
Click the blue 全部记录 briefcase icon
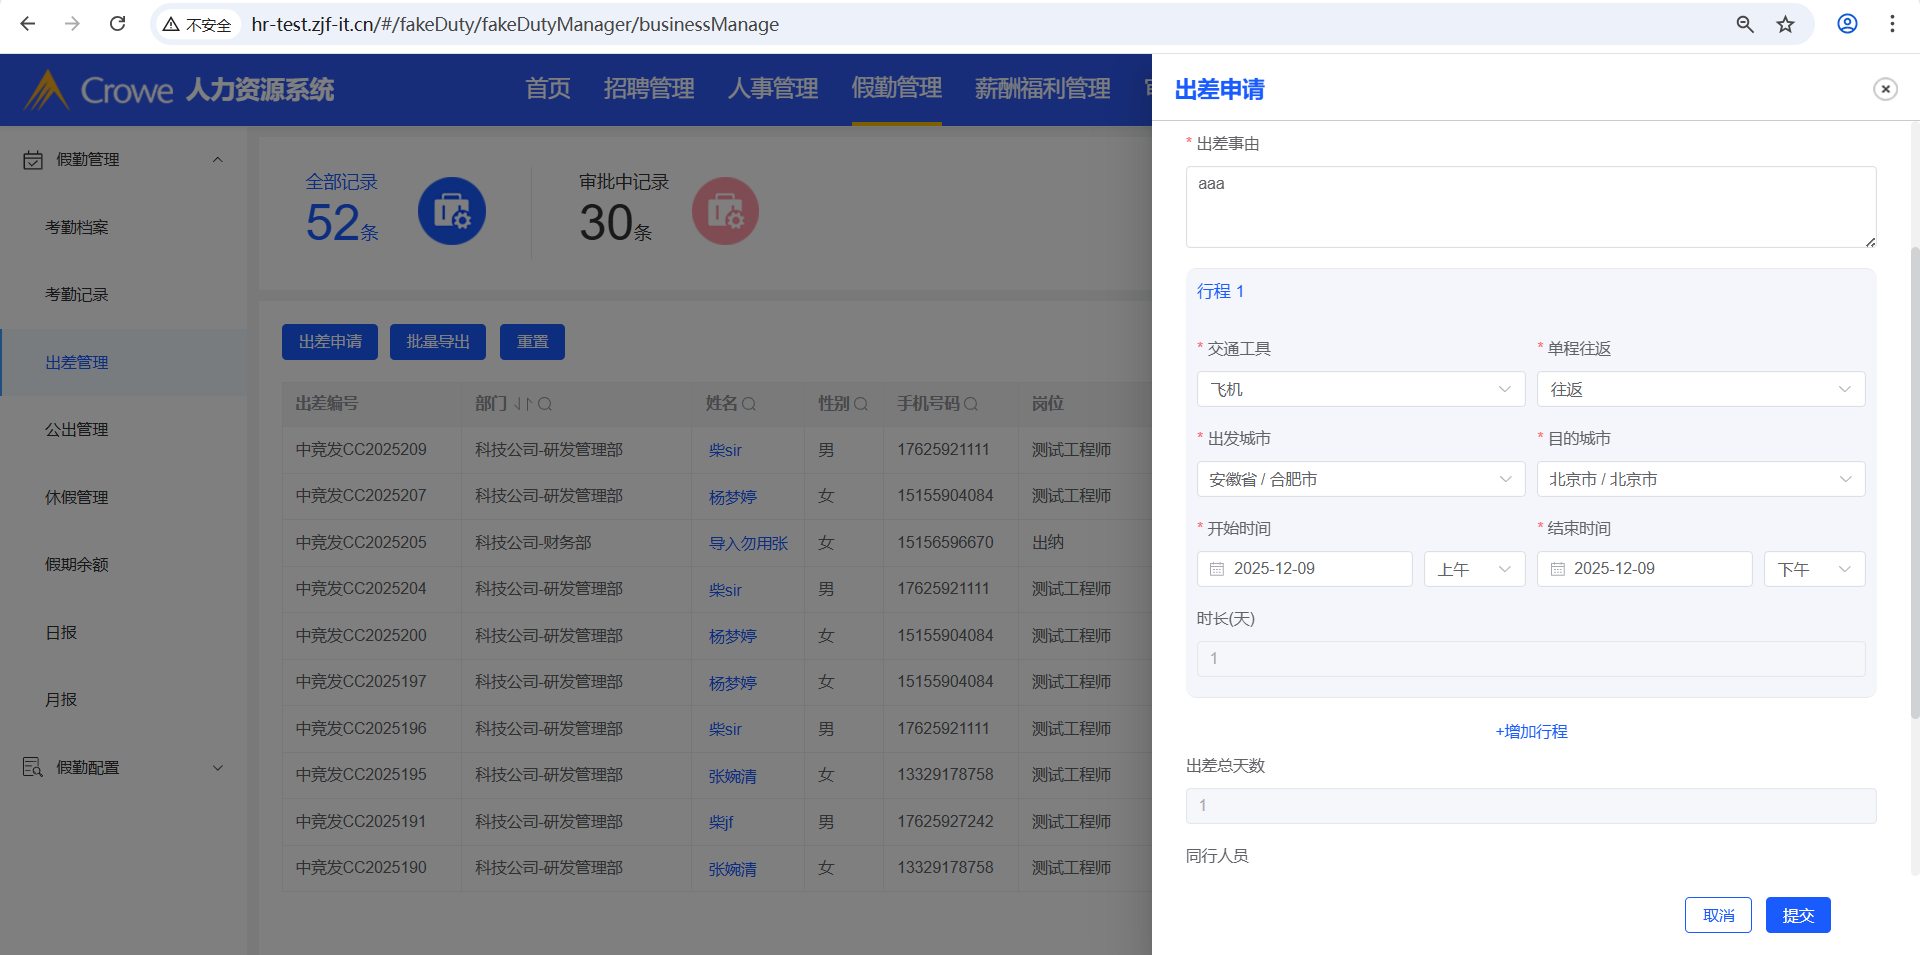(451, 212)
